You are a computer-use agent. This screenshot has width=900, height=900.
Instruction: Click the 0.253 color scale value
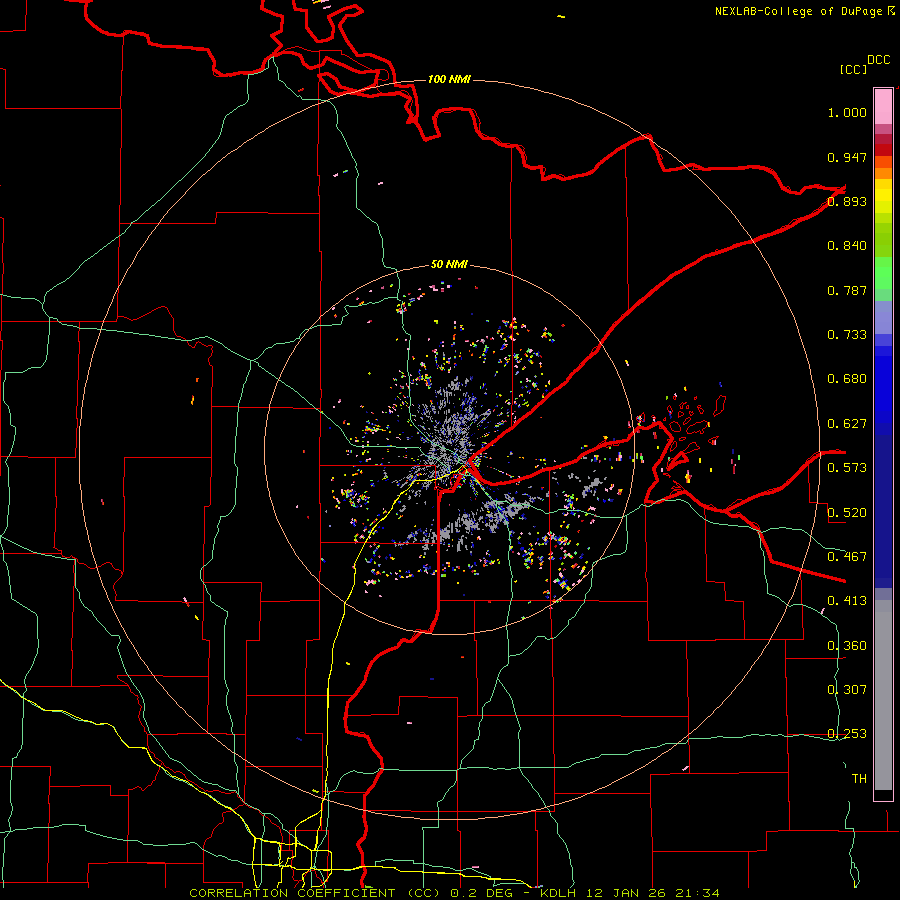(x=847, y=734)
